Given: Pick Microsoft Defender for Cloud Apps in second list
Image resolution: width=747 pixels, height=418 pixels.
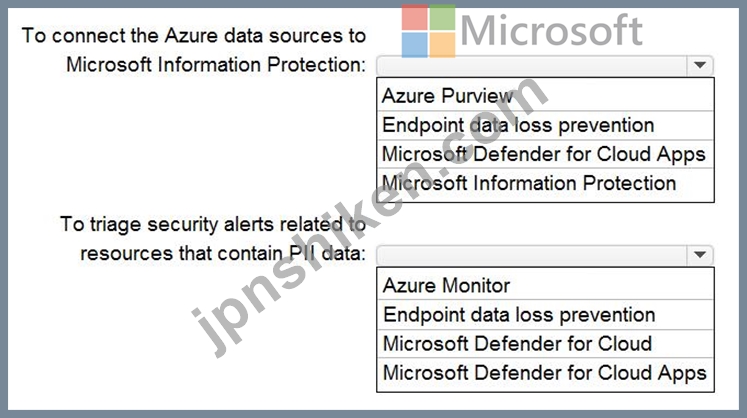Looking at the screenshot, I should (545, 373).
